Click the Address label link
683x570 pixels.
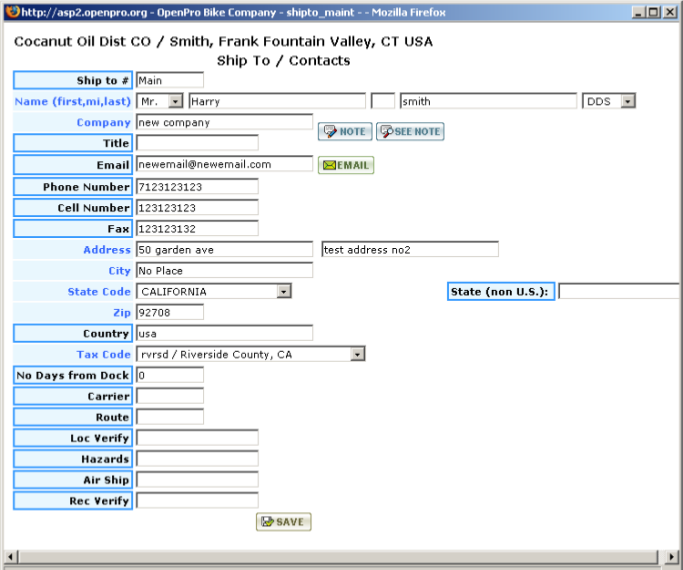pyautogui.click(x=106, y=249)
